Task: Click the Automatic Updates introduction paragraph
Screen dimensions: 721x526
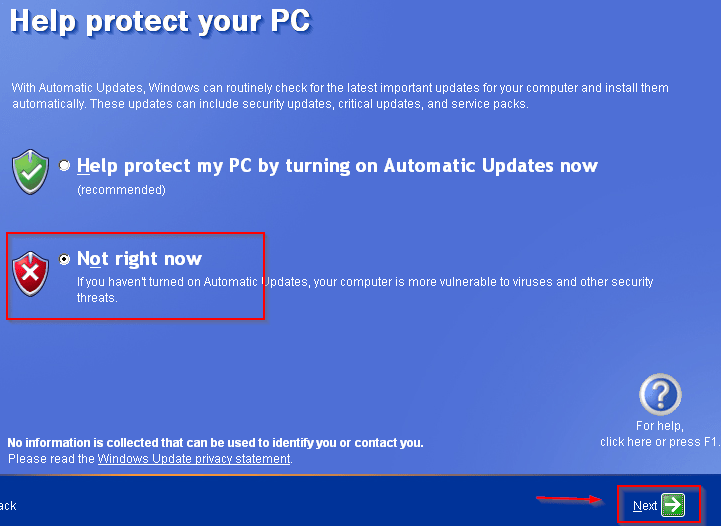Action: pyautogui.click(x=340, y=96)
